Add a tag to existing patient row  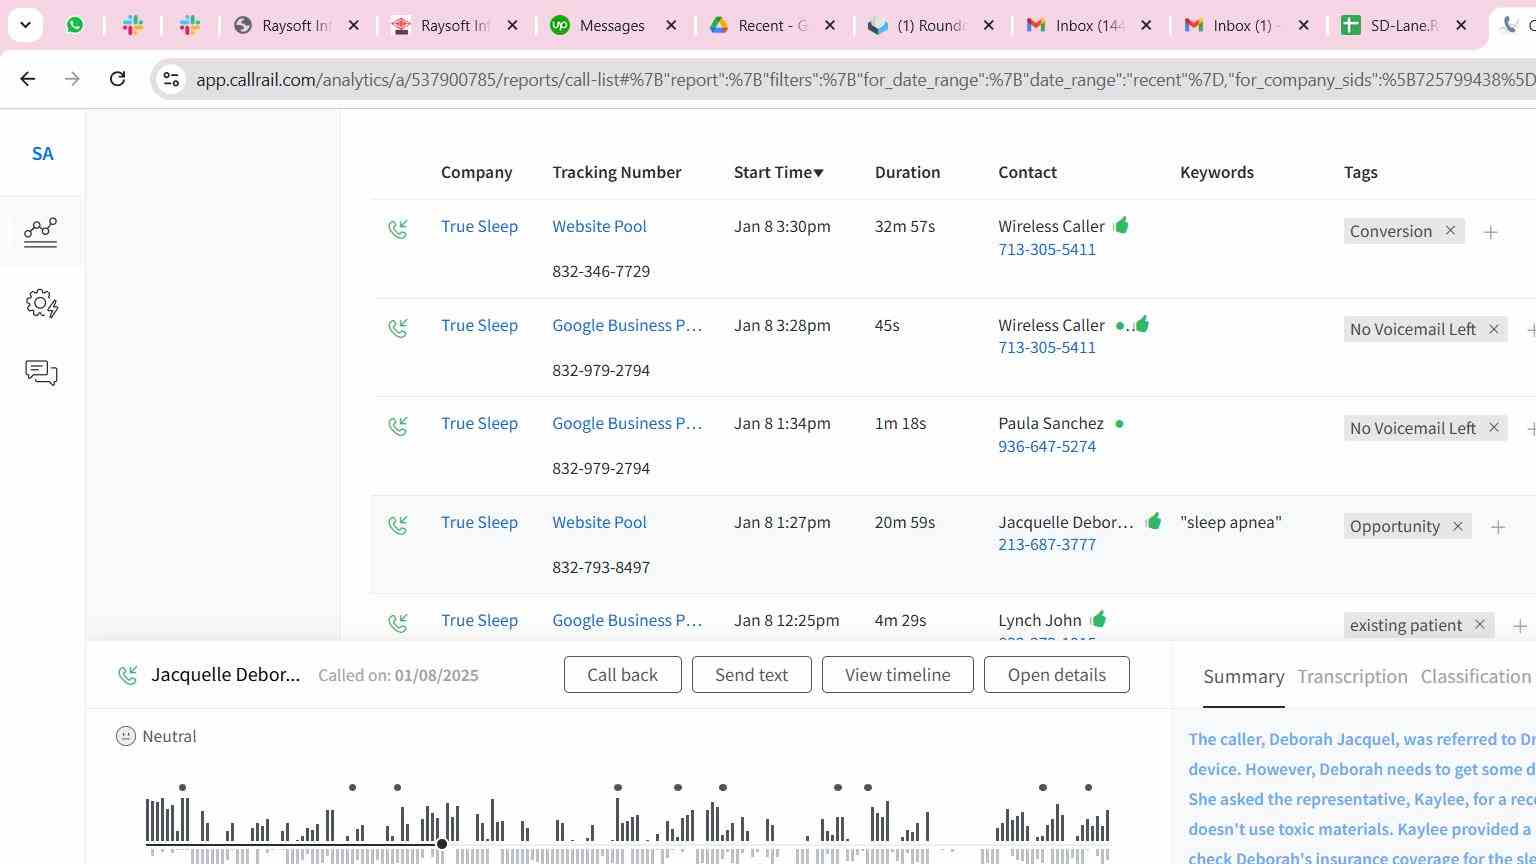1519,626
